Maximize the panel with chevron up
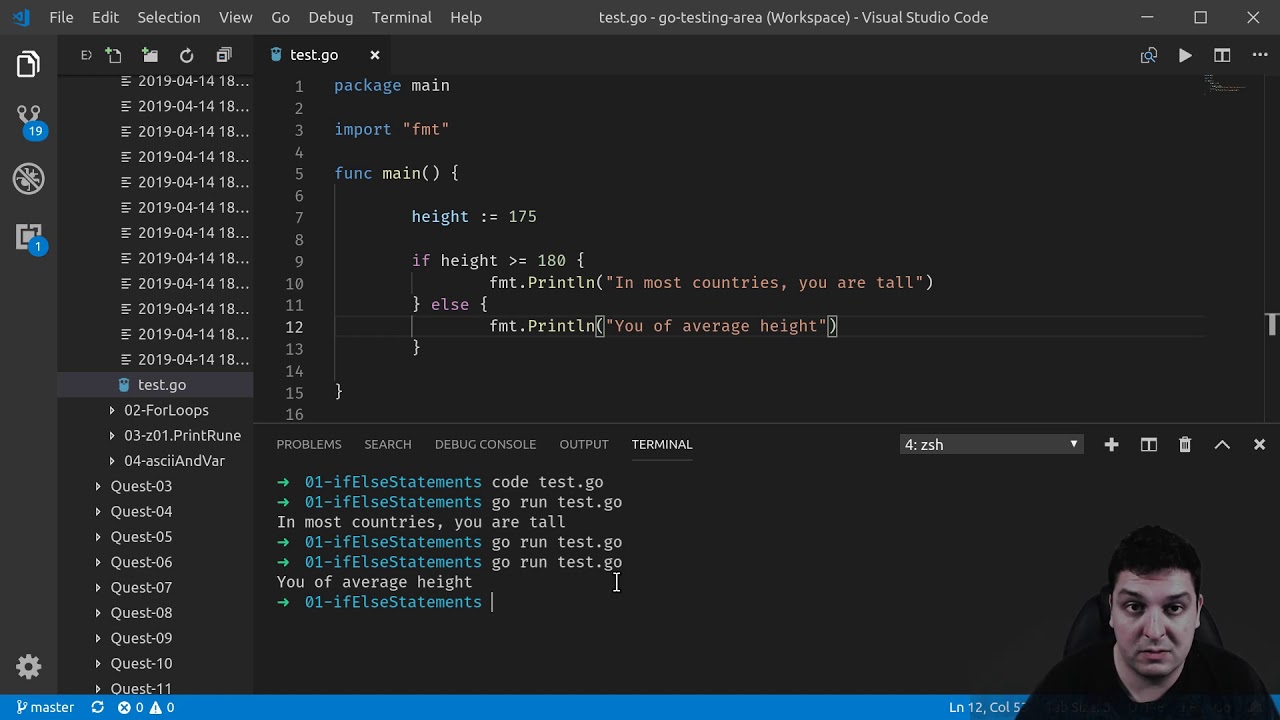Viewport: 1280px width, 720px height. (1222, 445)
